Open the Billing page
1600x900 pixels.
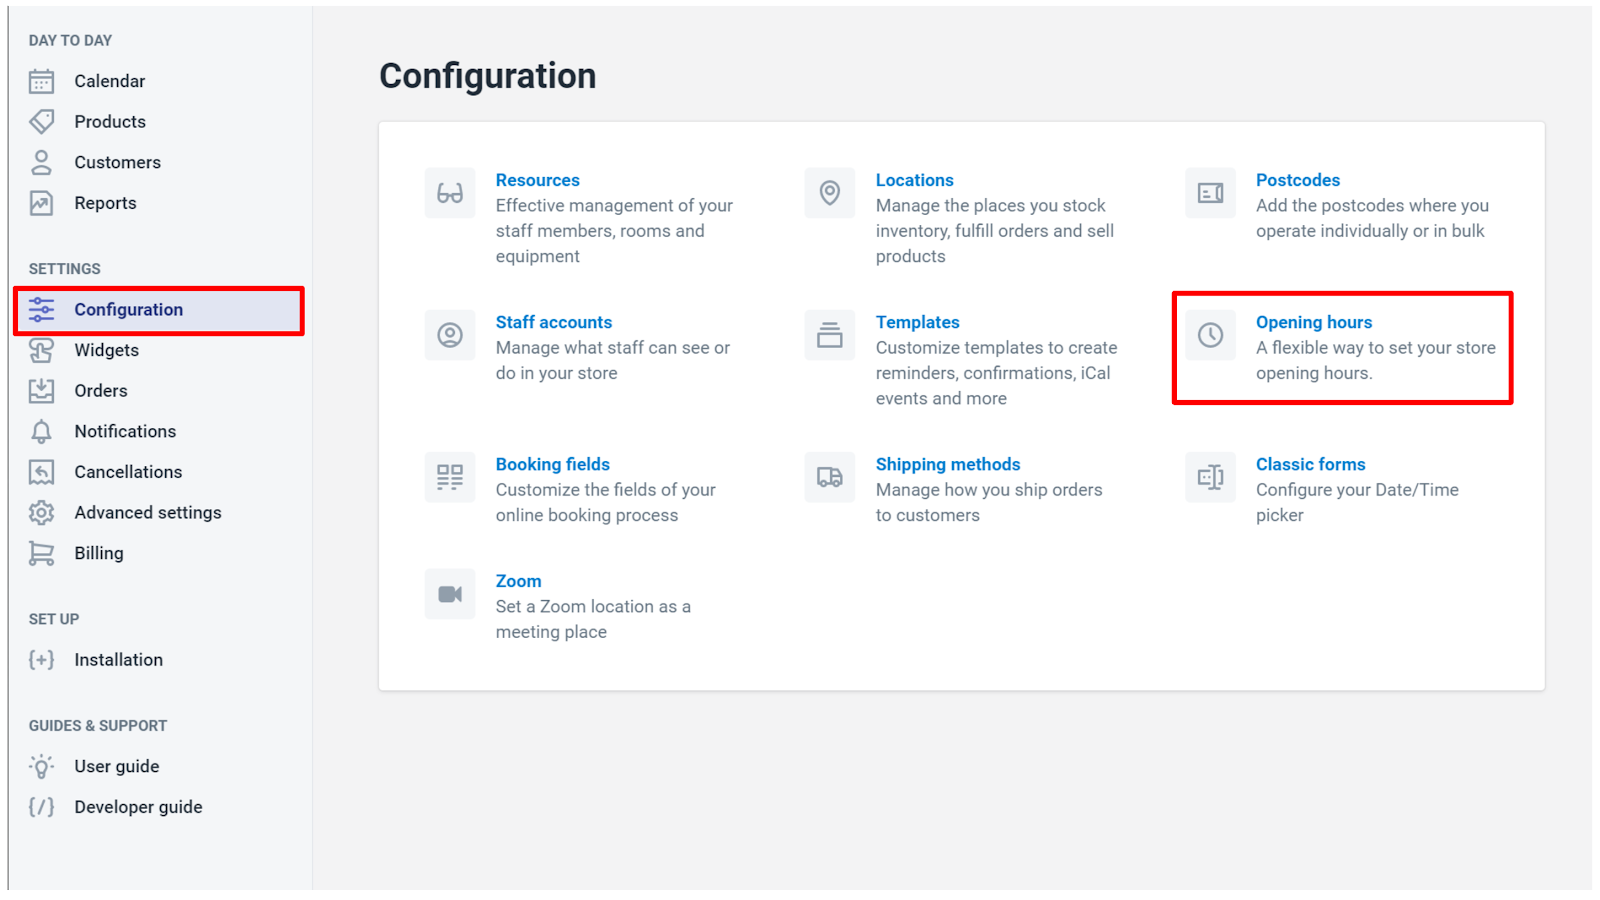point(99,553)
